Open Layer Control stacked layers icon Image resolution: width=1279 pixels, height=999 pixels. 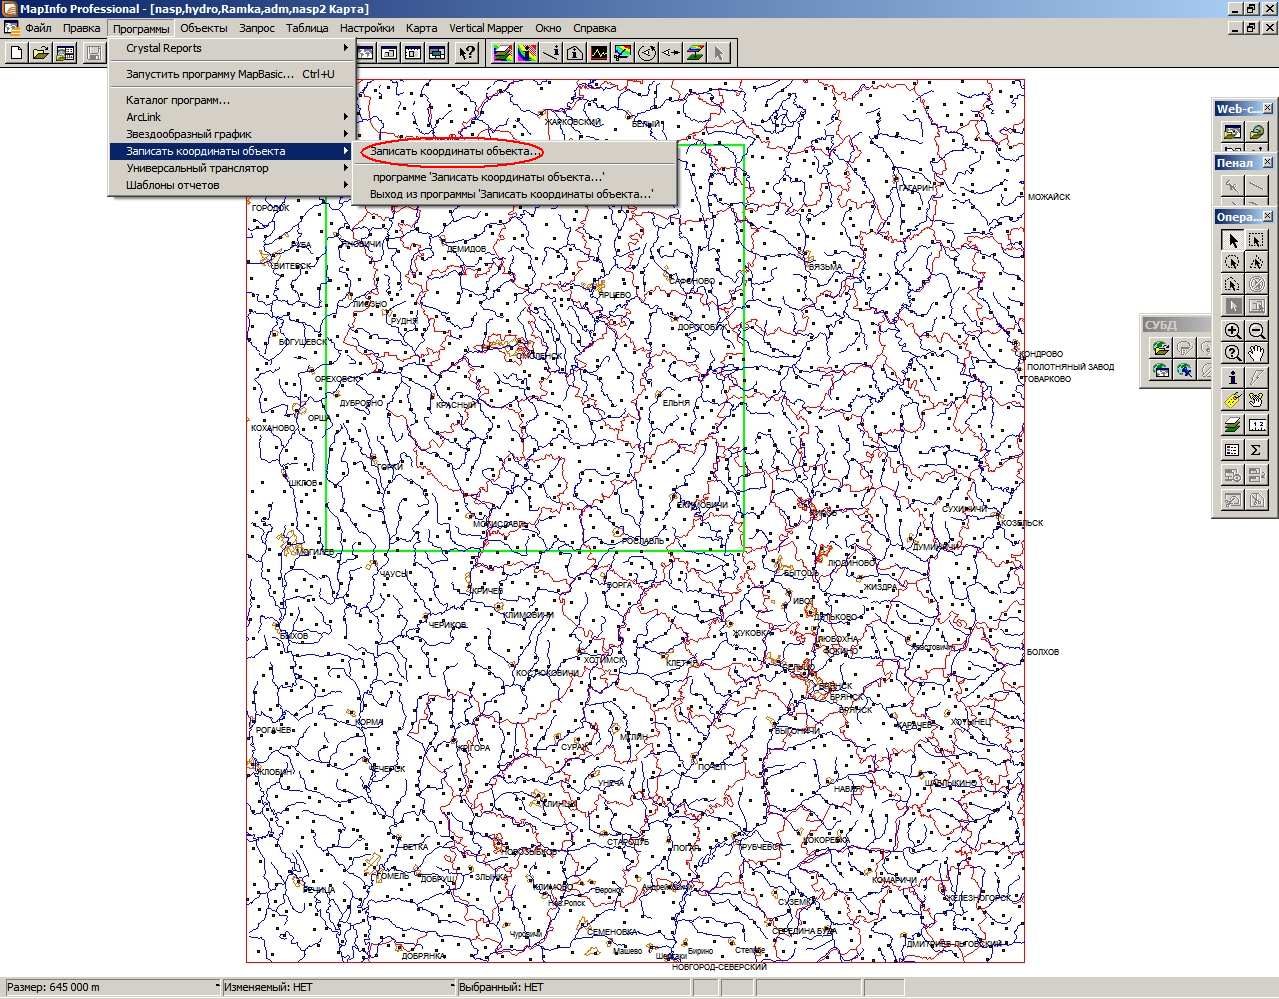coord(1232,426)
